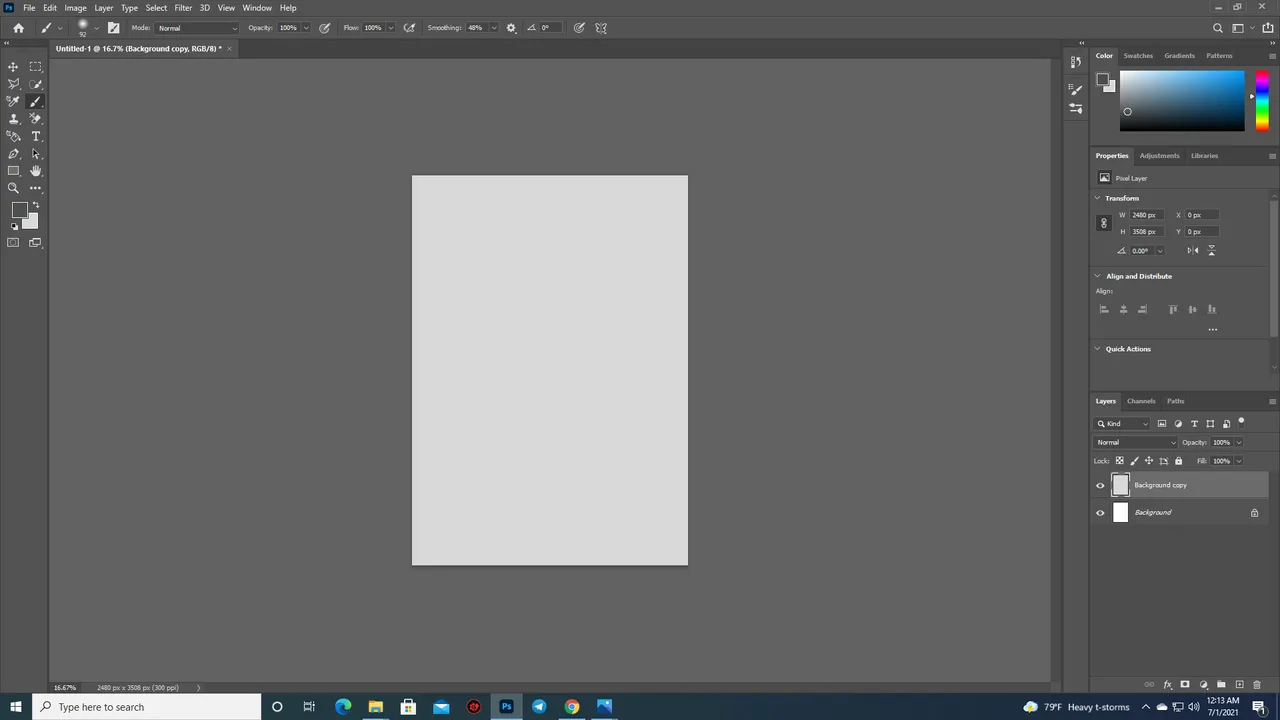Screen dimensions: 1280x720
Task: Open the Layer menu
Action: click(104, 8)
